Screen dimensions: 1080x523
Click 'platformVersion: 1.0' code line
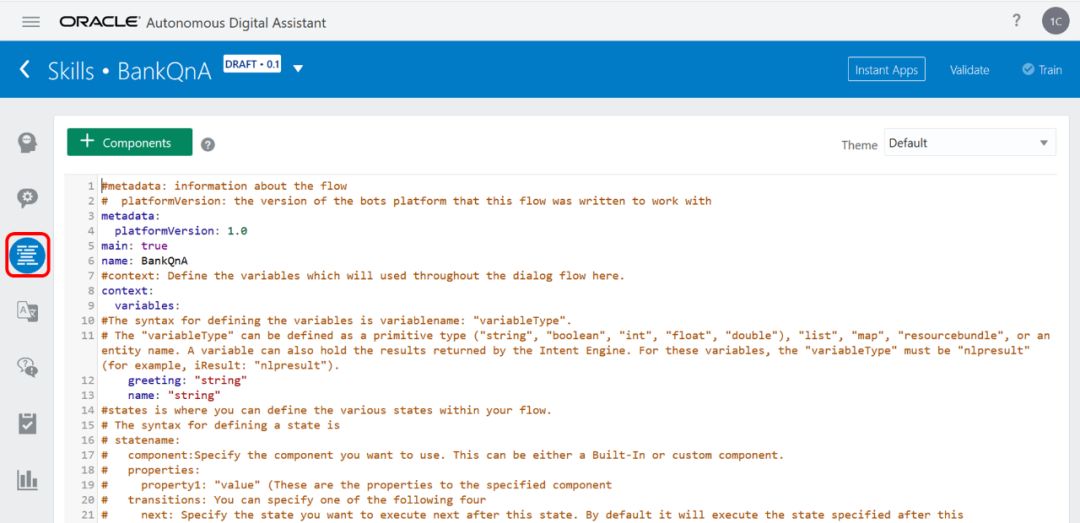pyautogui.click(x=180, y=231)
